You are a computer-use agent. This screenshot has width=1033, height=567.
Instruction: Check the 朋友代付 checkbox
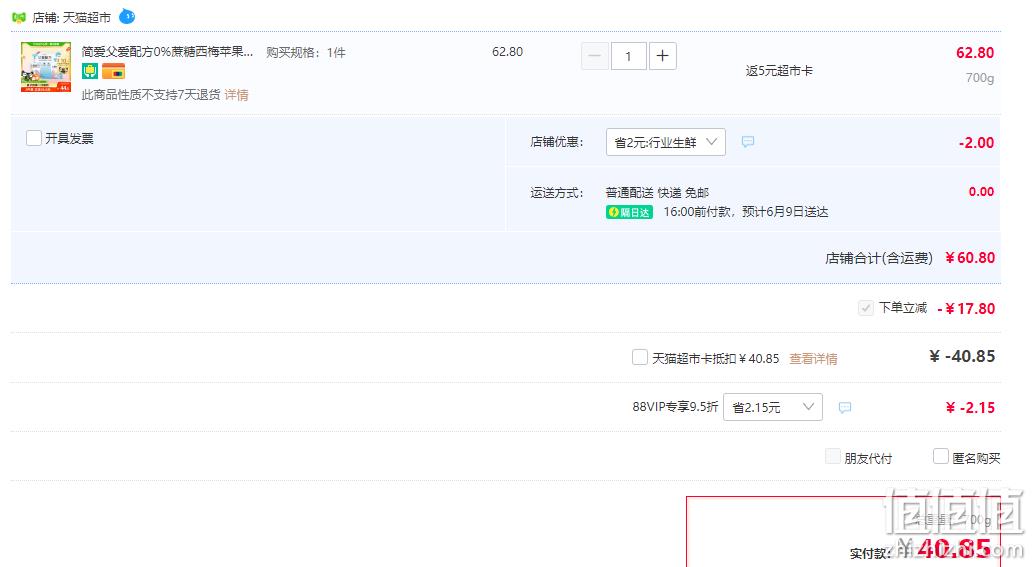tap(833, 456)
